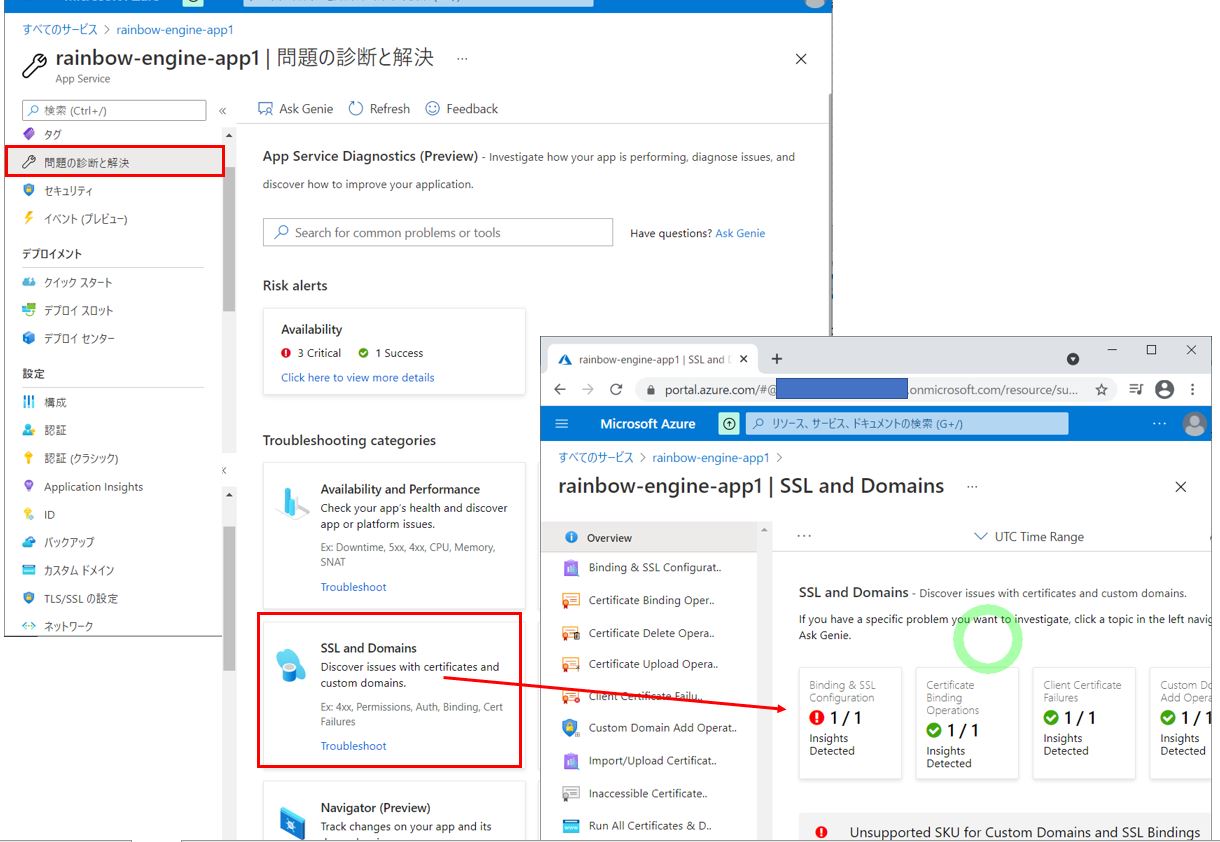
Task: Open the Binding & SSL Configuration insight card
Action: tap(850, 723)
